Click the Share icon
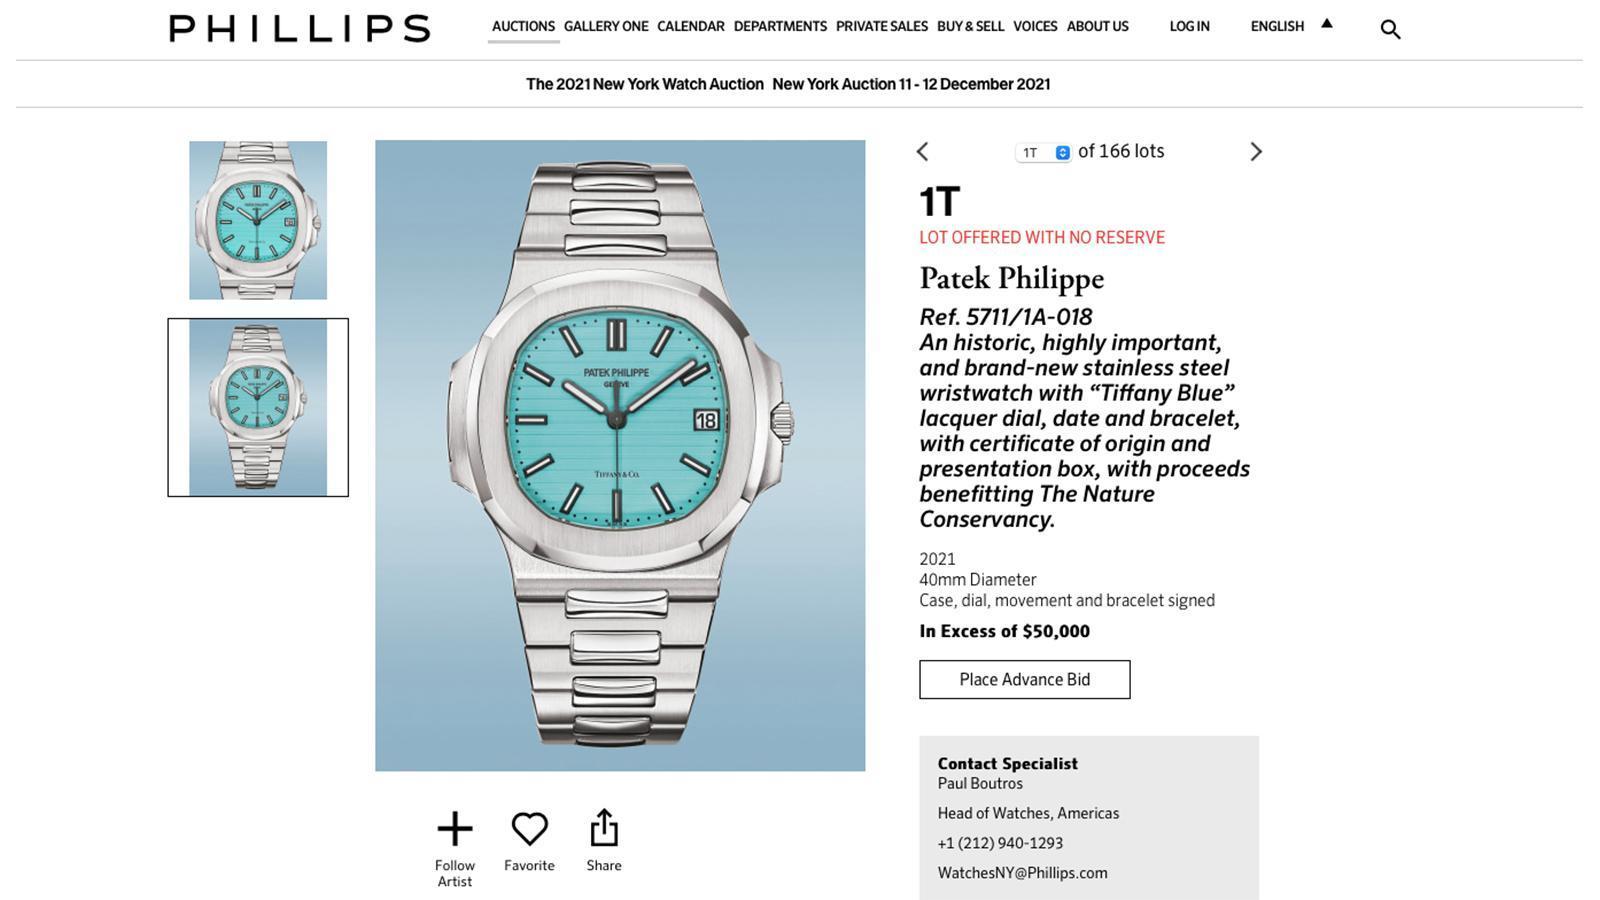 click(x=604, y=828)
